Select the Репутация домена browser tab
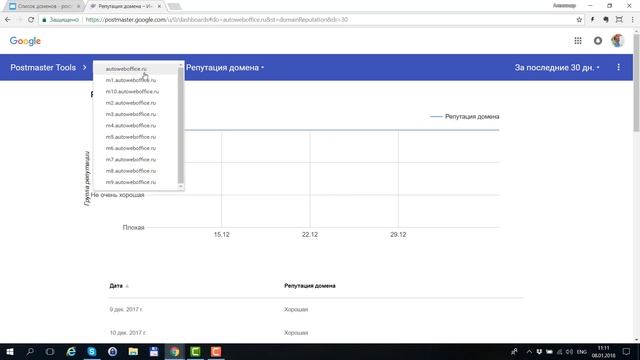This screenshot has width=640, height=360. click(124, 6)
